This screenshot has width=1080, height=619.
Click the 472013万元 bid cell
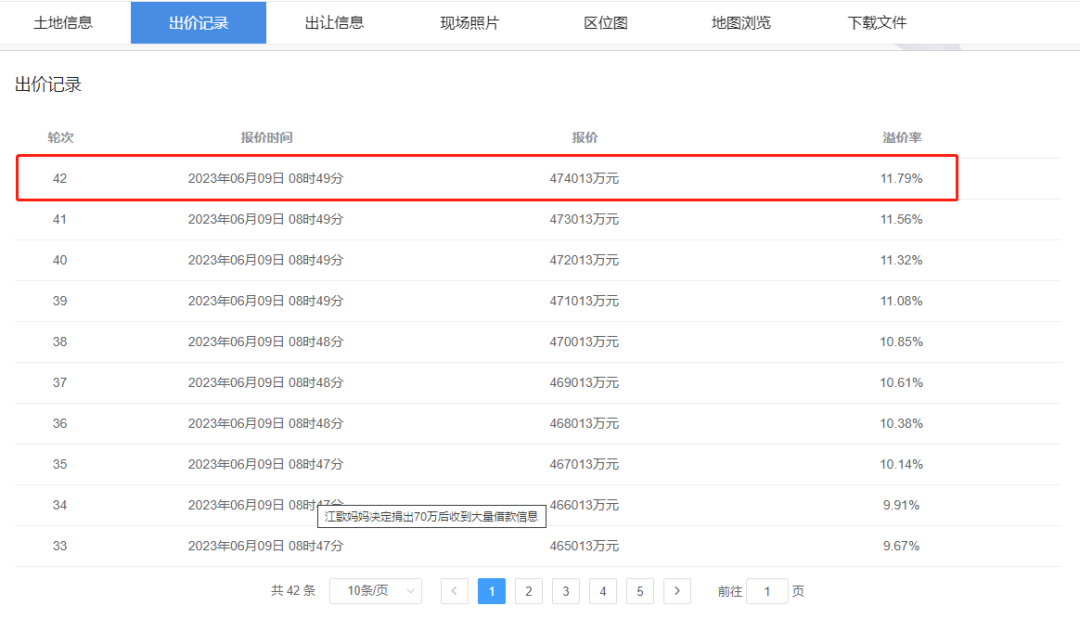(584, 260)
